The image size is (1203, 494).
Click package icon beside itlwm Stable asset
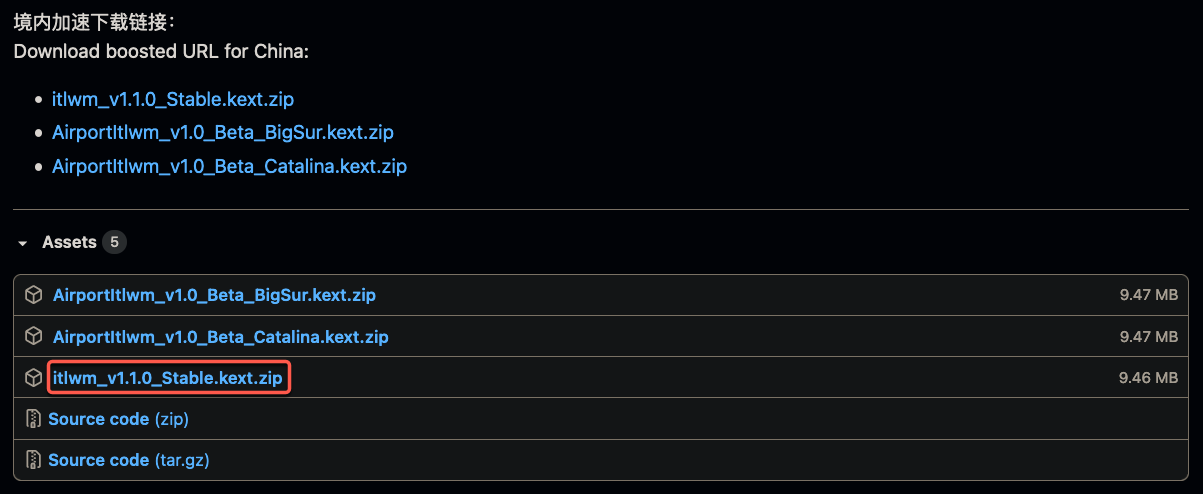(33, 378)
